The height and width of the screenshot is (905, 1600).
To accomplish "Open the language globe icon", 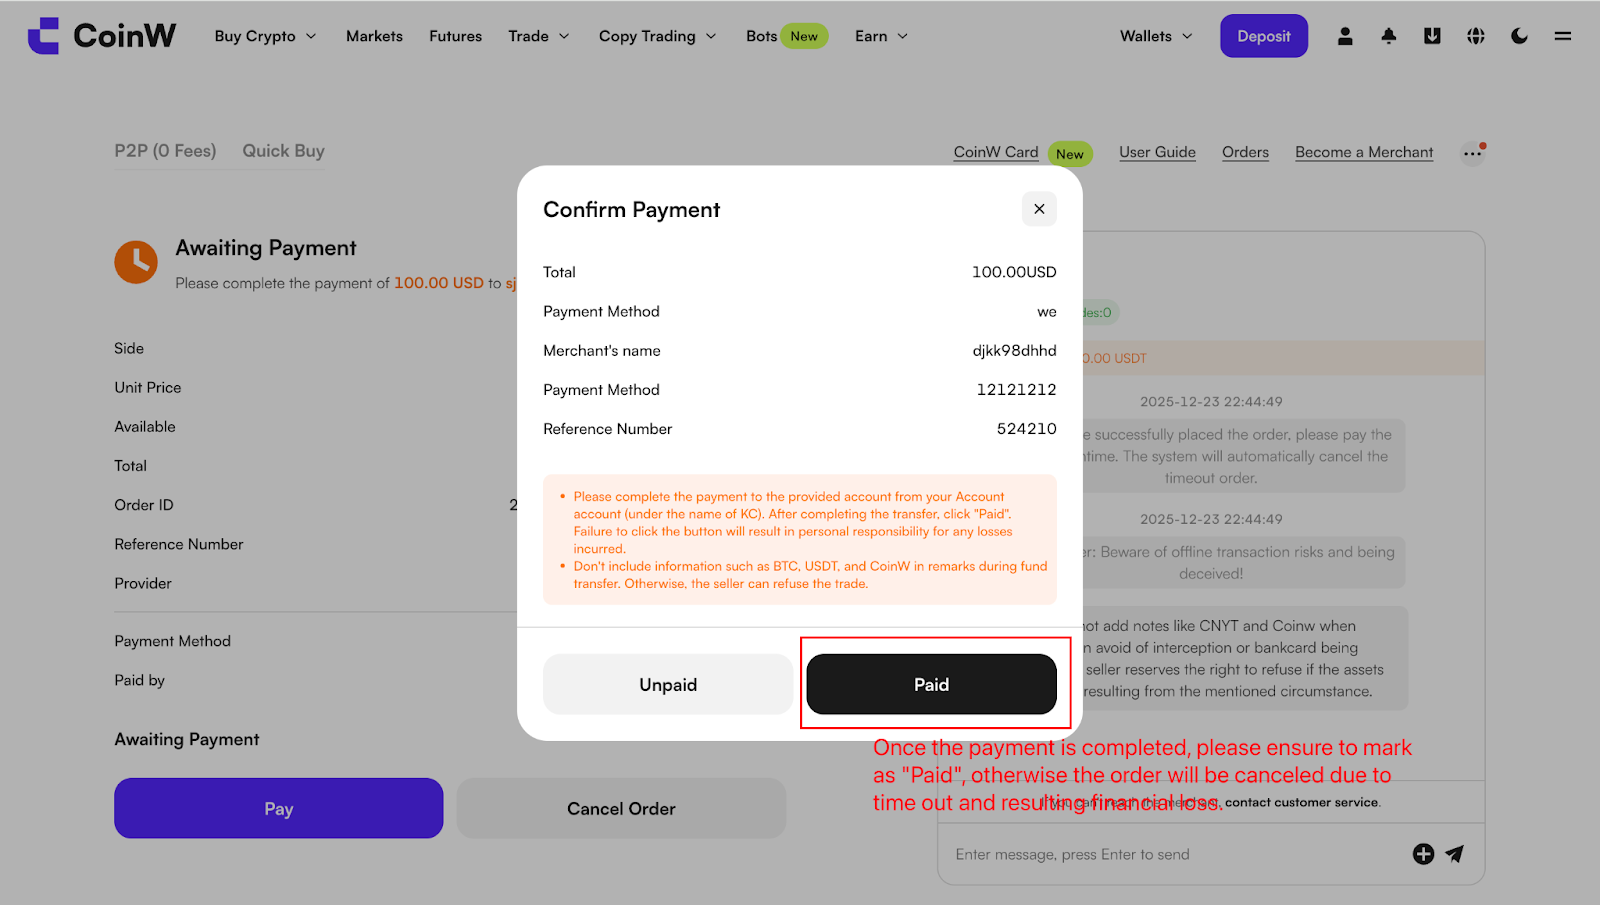I will coord(1476,36).
